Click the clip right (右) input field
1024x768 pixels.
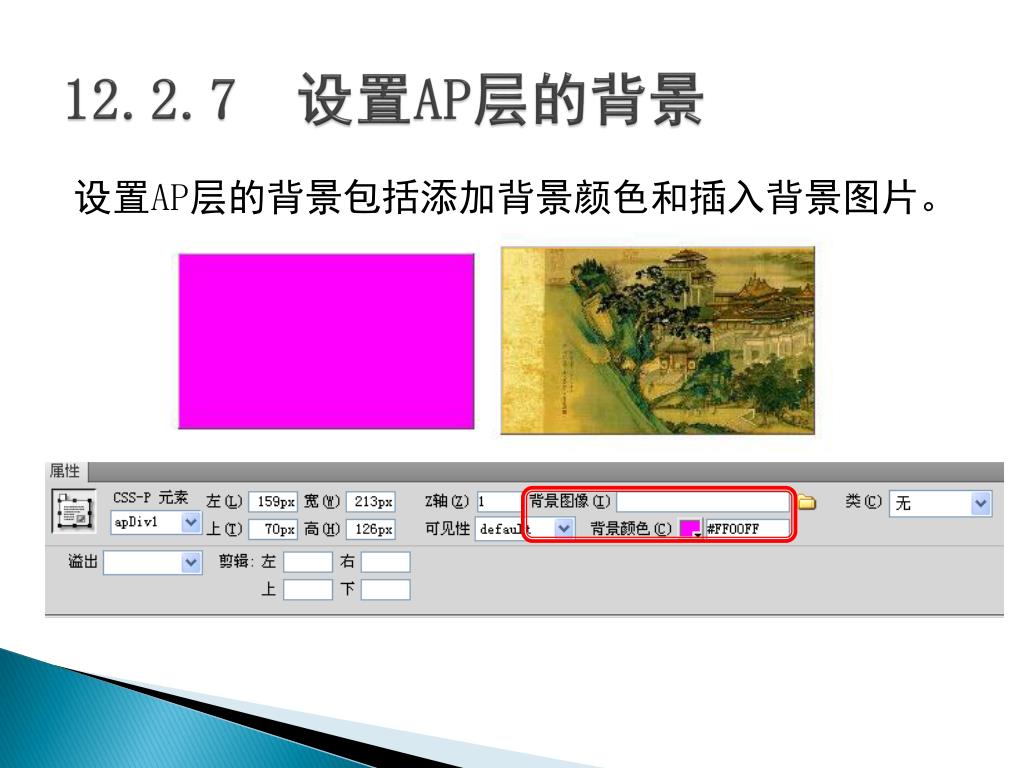pyautogui.click(x=385, y=562)
